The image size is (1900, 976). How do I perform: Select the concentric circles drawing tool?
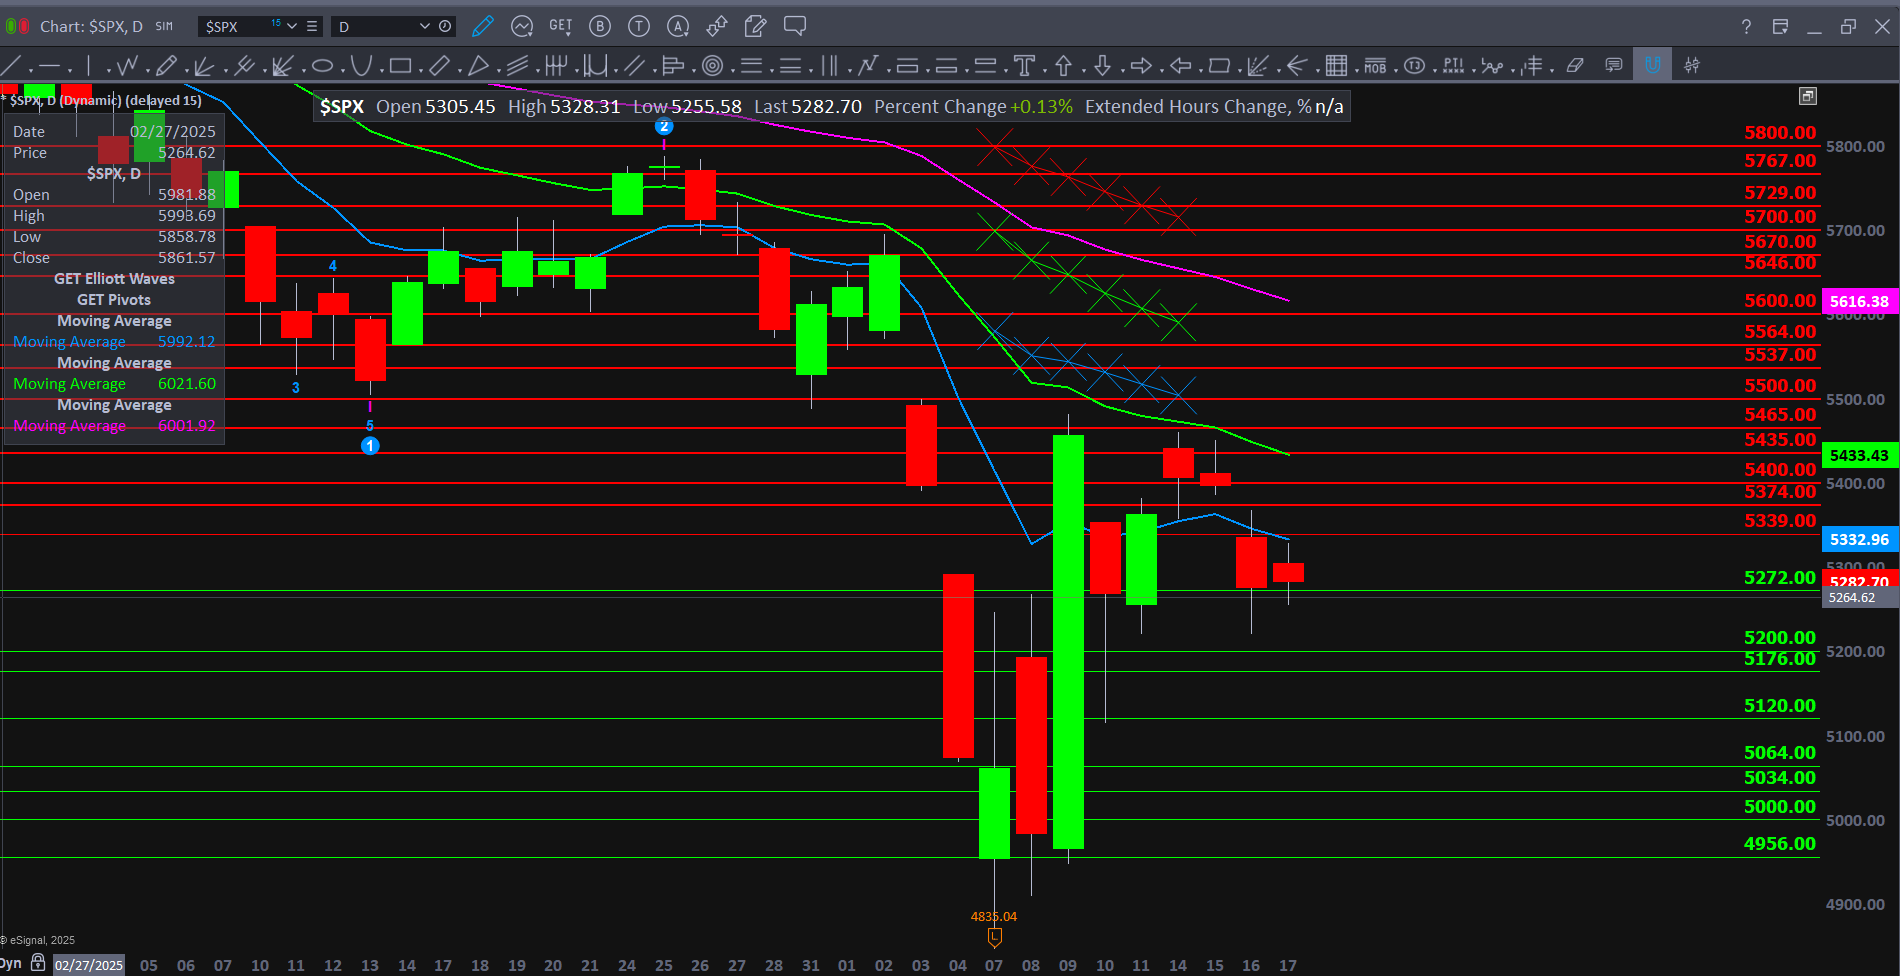point(712,66)
